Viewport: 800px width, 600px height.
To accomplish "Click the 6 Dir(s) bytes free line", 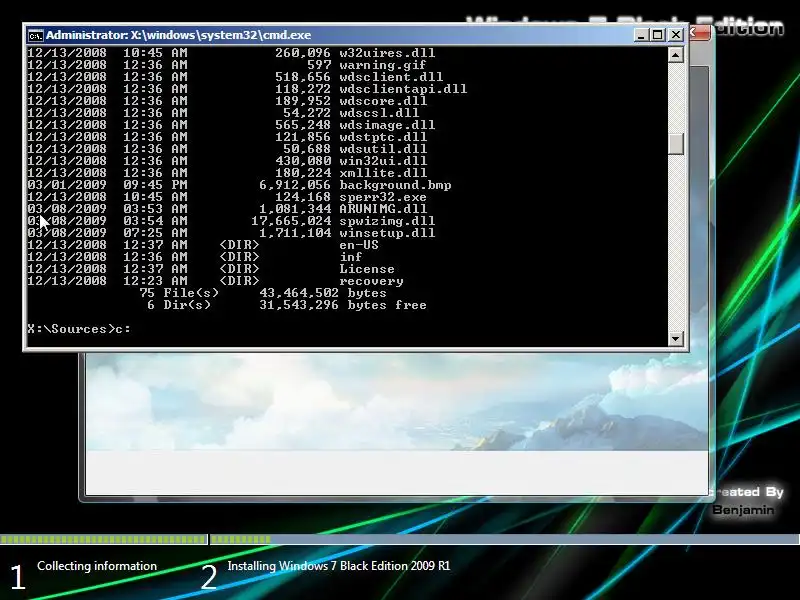I will 287,305.
